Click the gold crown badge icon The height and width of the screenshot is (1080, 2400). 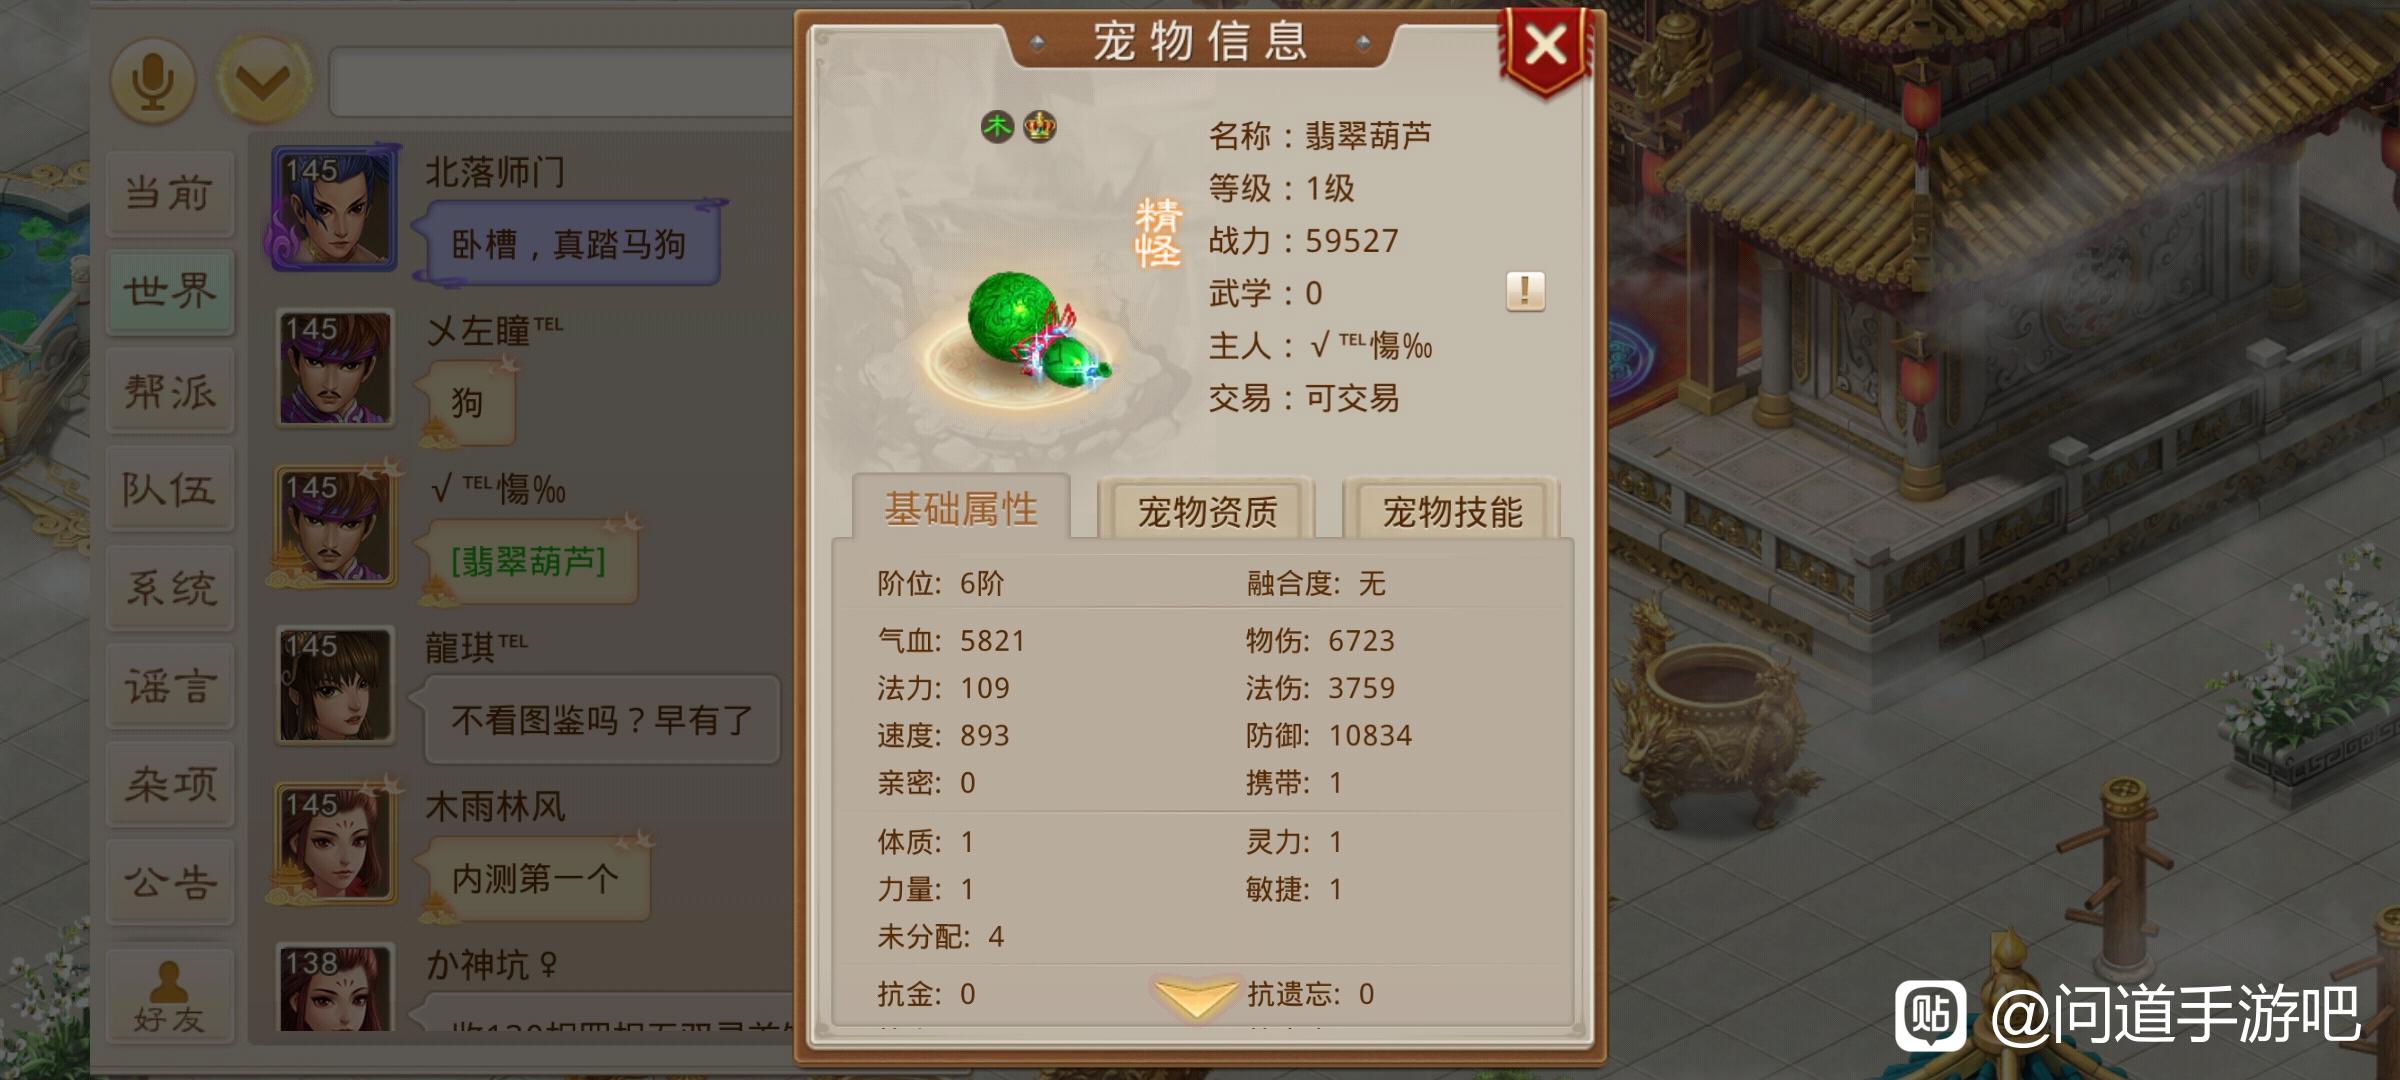[1040, 127]
